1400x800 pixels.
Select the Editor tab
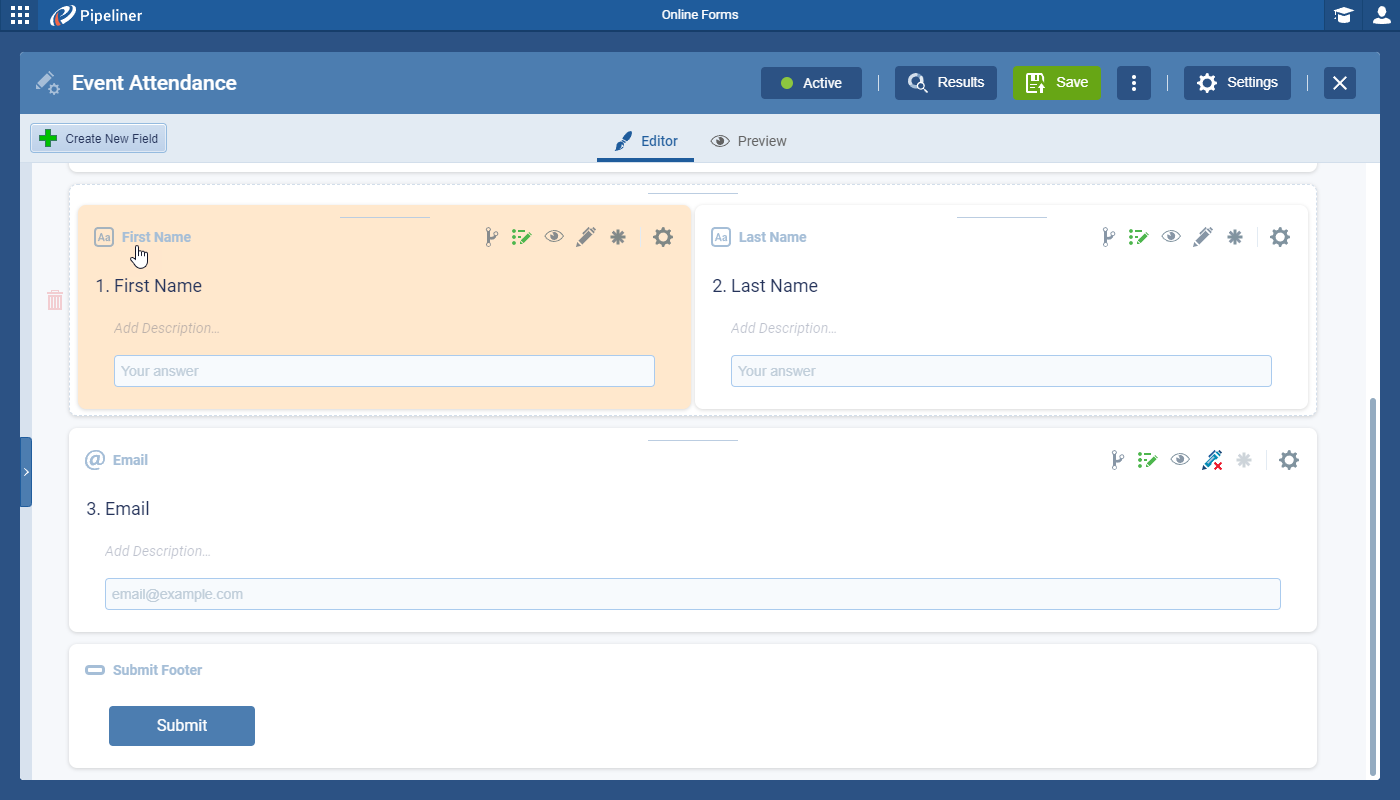point(645,141)
